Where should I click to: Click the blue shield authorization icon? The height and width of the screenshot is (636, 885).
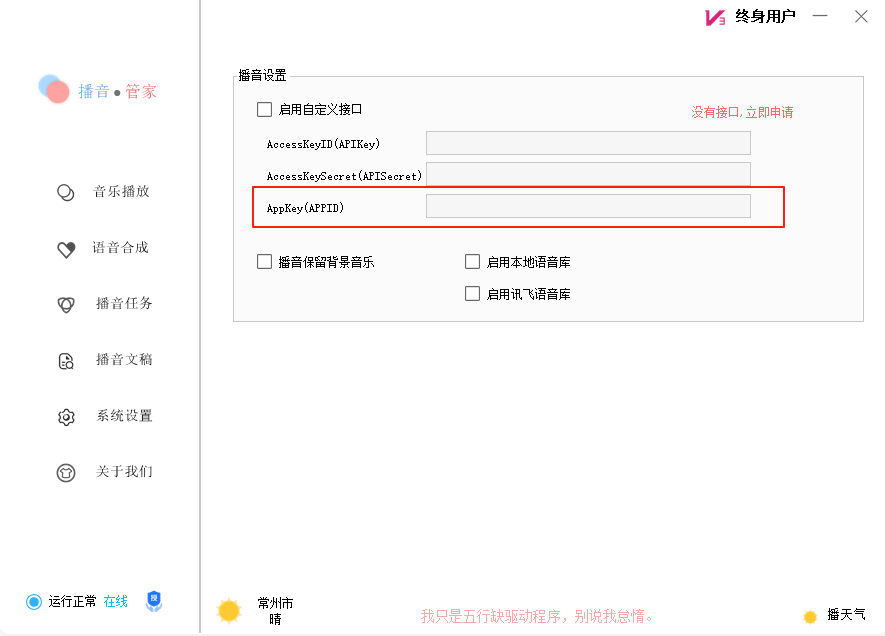pos(154,601)
